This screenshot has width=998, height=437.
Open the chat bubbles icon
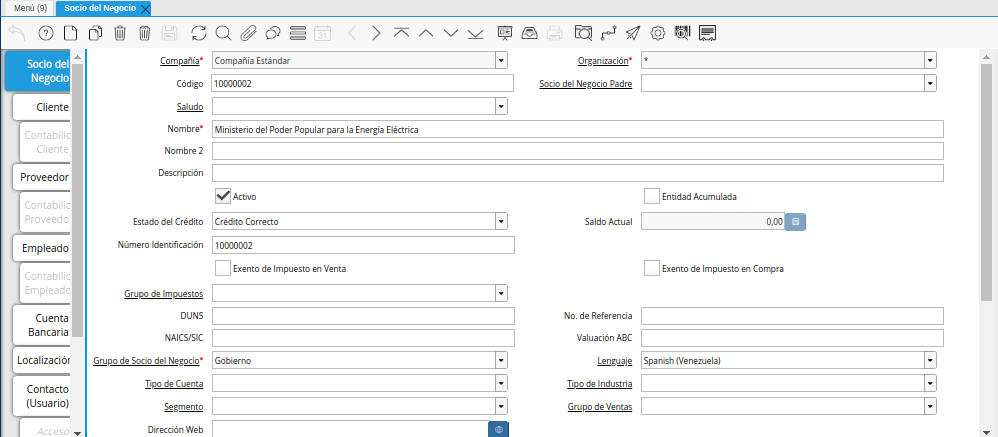coord(272,33)
